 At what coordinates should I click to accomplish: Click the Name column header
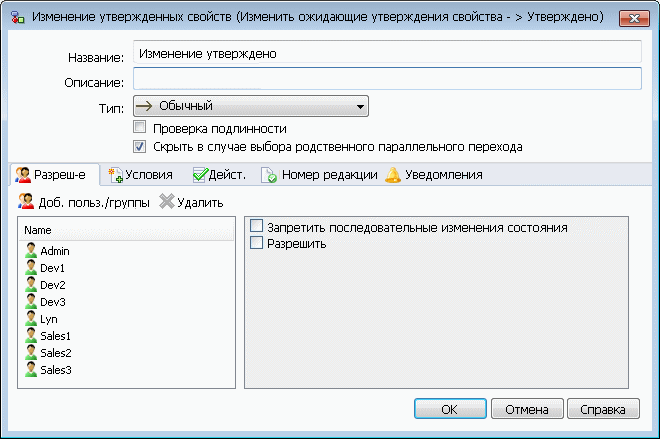[x=127, y=230]
